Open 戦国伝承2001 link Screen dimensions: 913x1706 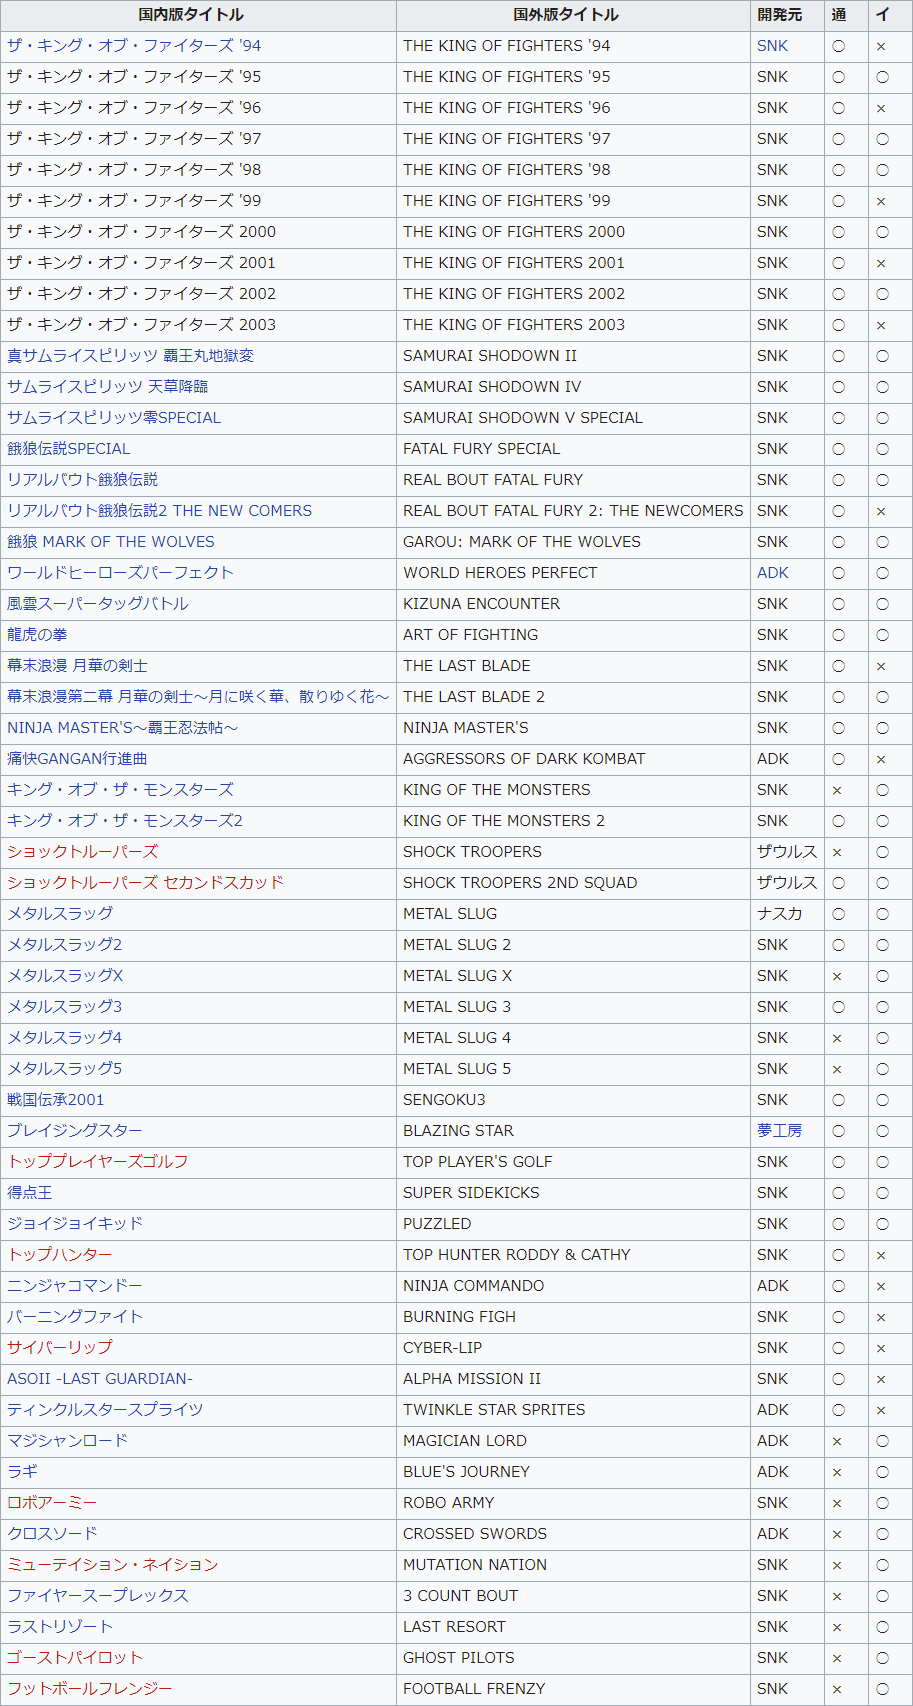tap(55, 1100)
